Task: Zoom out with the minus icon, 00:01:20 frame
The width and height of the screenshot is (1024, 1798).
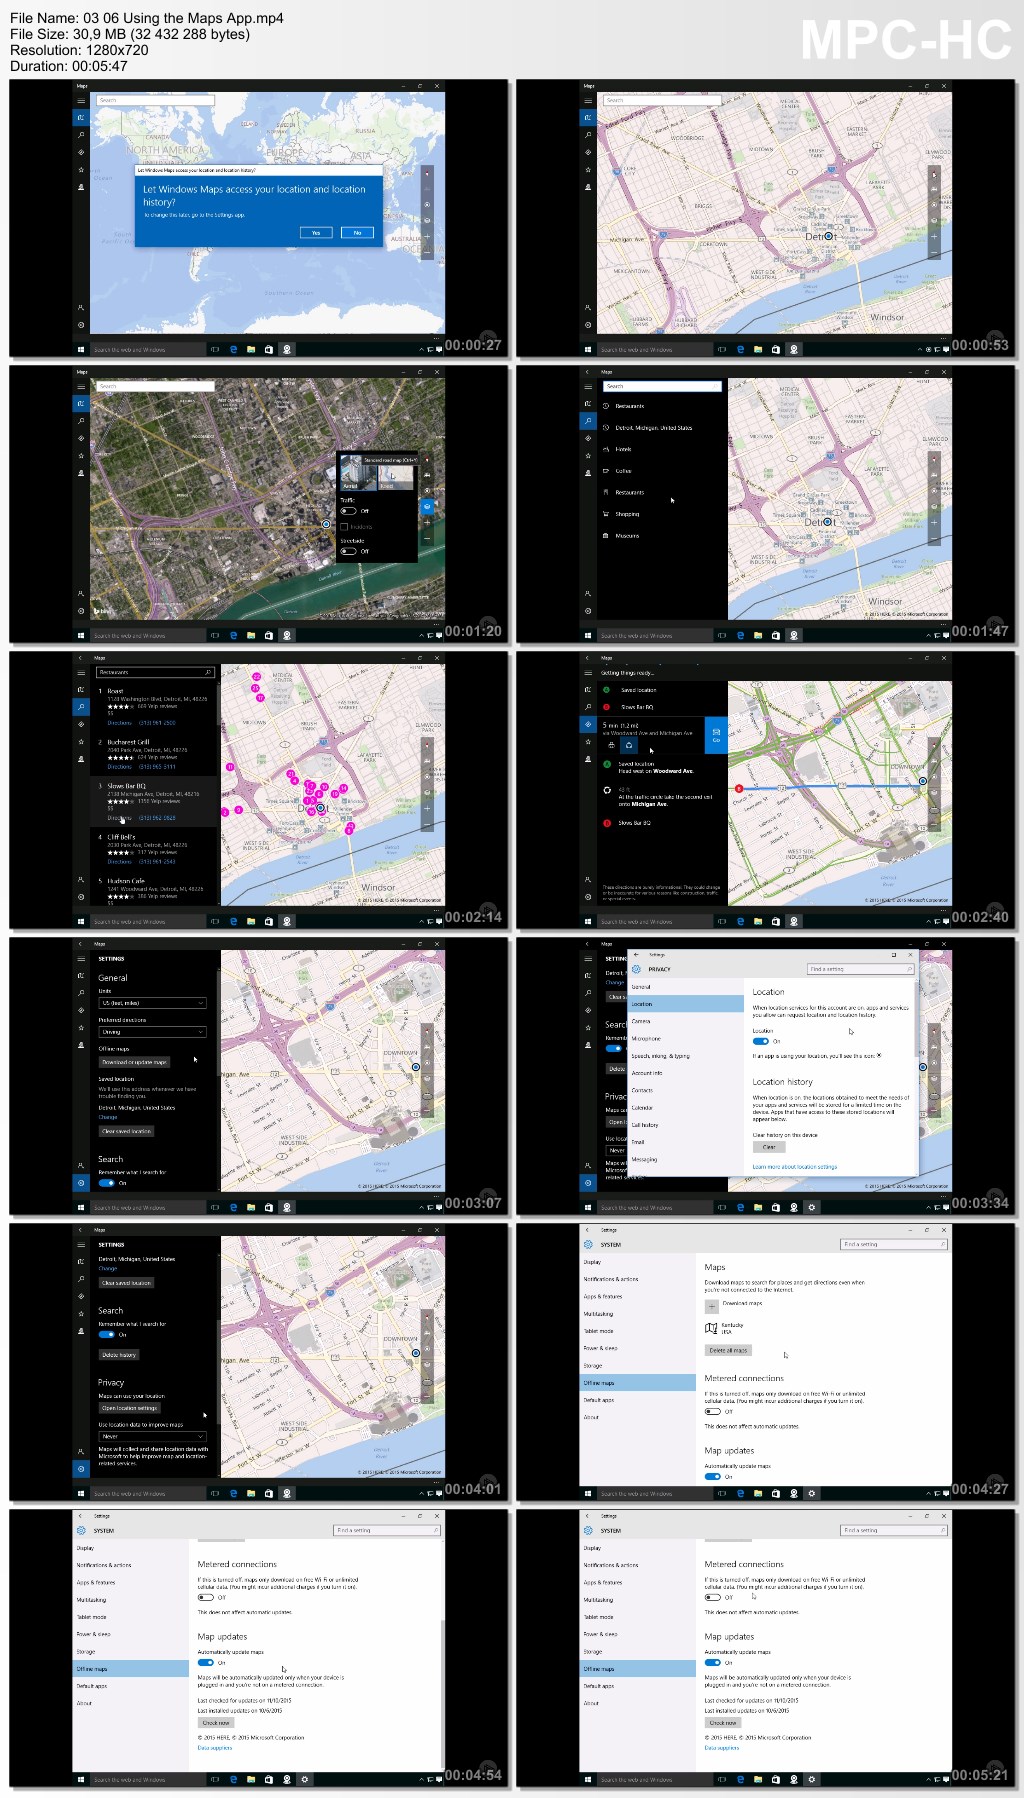Action: (x=427, y=538)
